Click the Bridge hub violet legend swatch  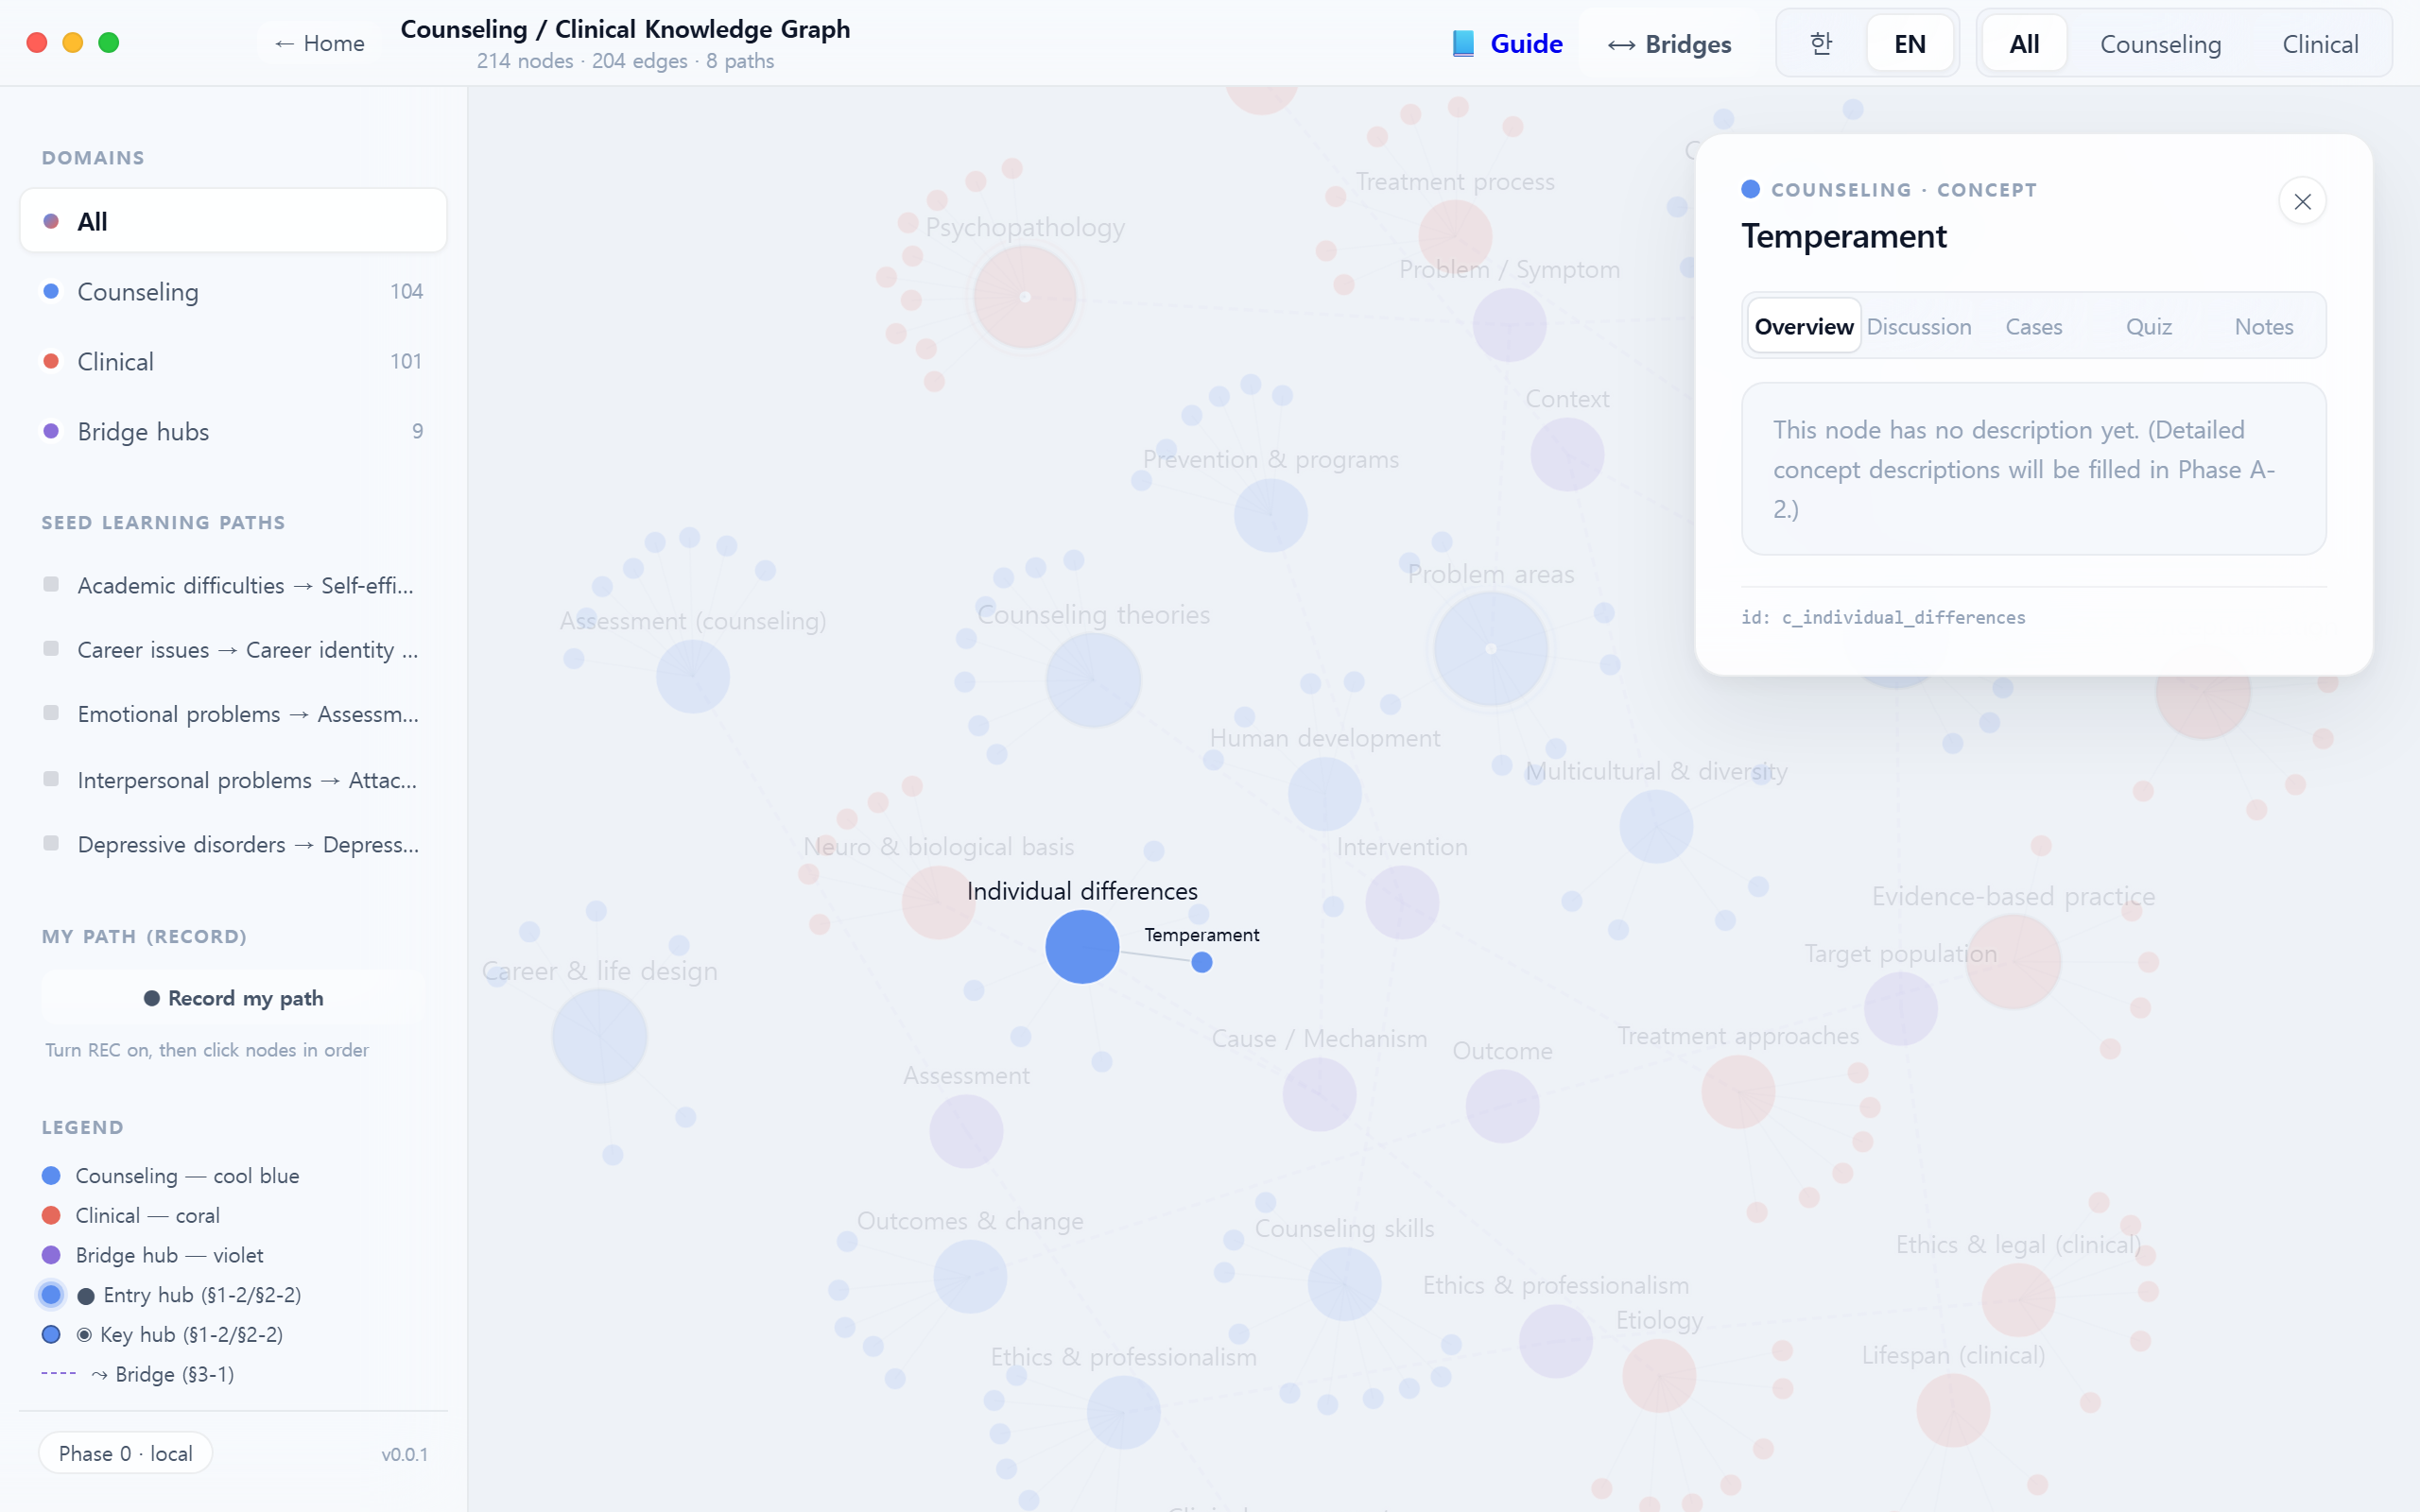tap(51, 1255)
